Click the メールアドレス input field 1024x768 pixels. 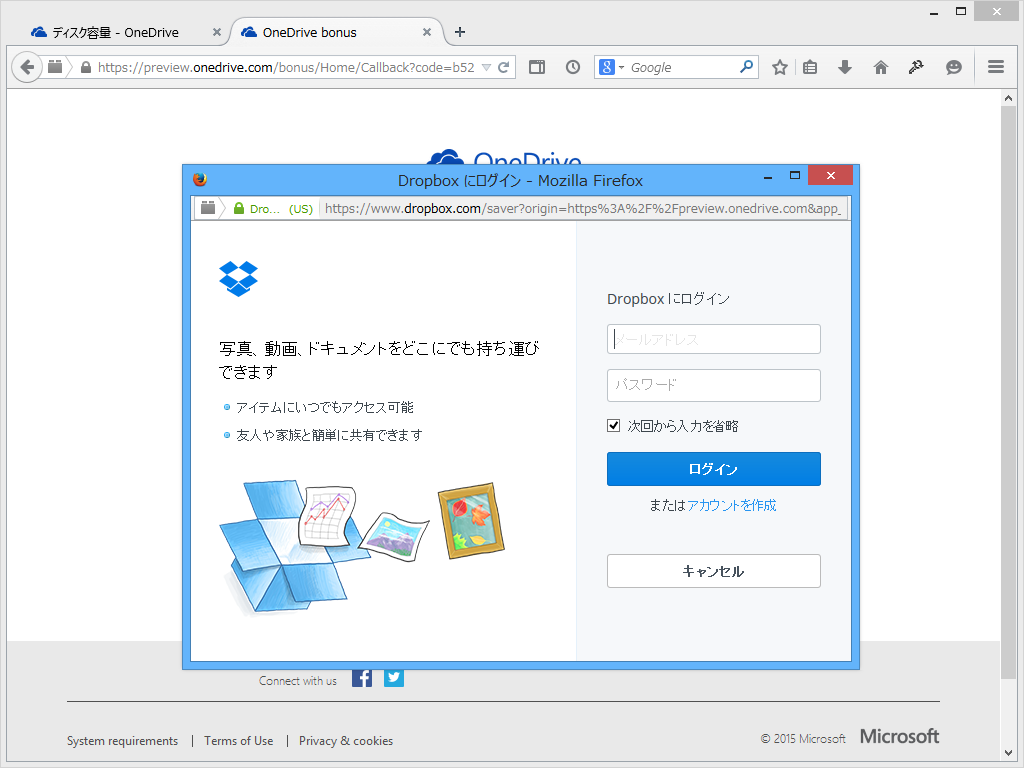point(713,339)
